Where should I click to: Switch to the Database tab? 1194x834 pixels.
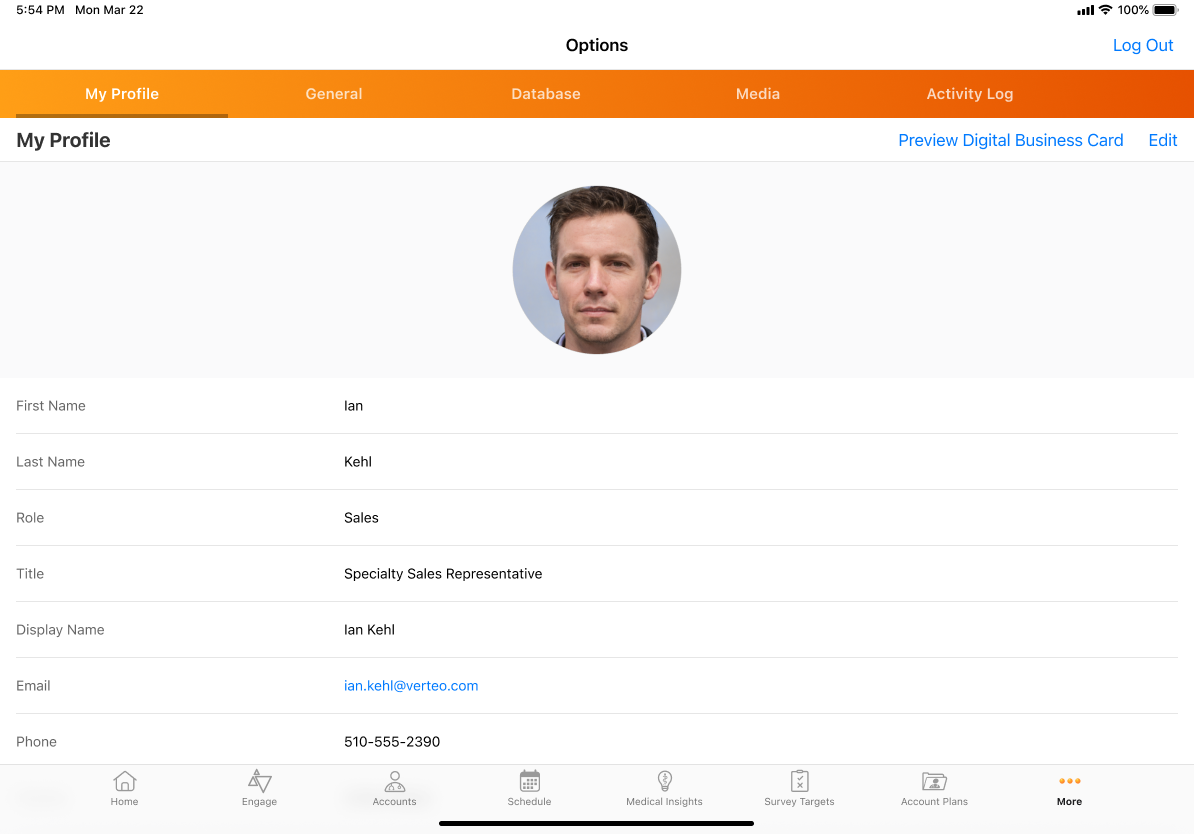point(546,94)
